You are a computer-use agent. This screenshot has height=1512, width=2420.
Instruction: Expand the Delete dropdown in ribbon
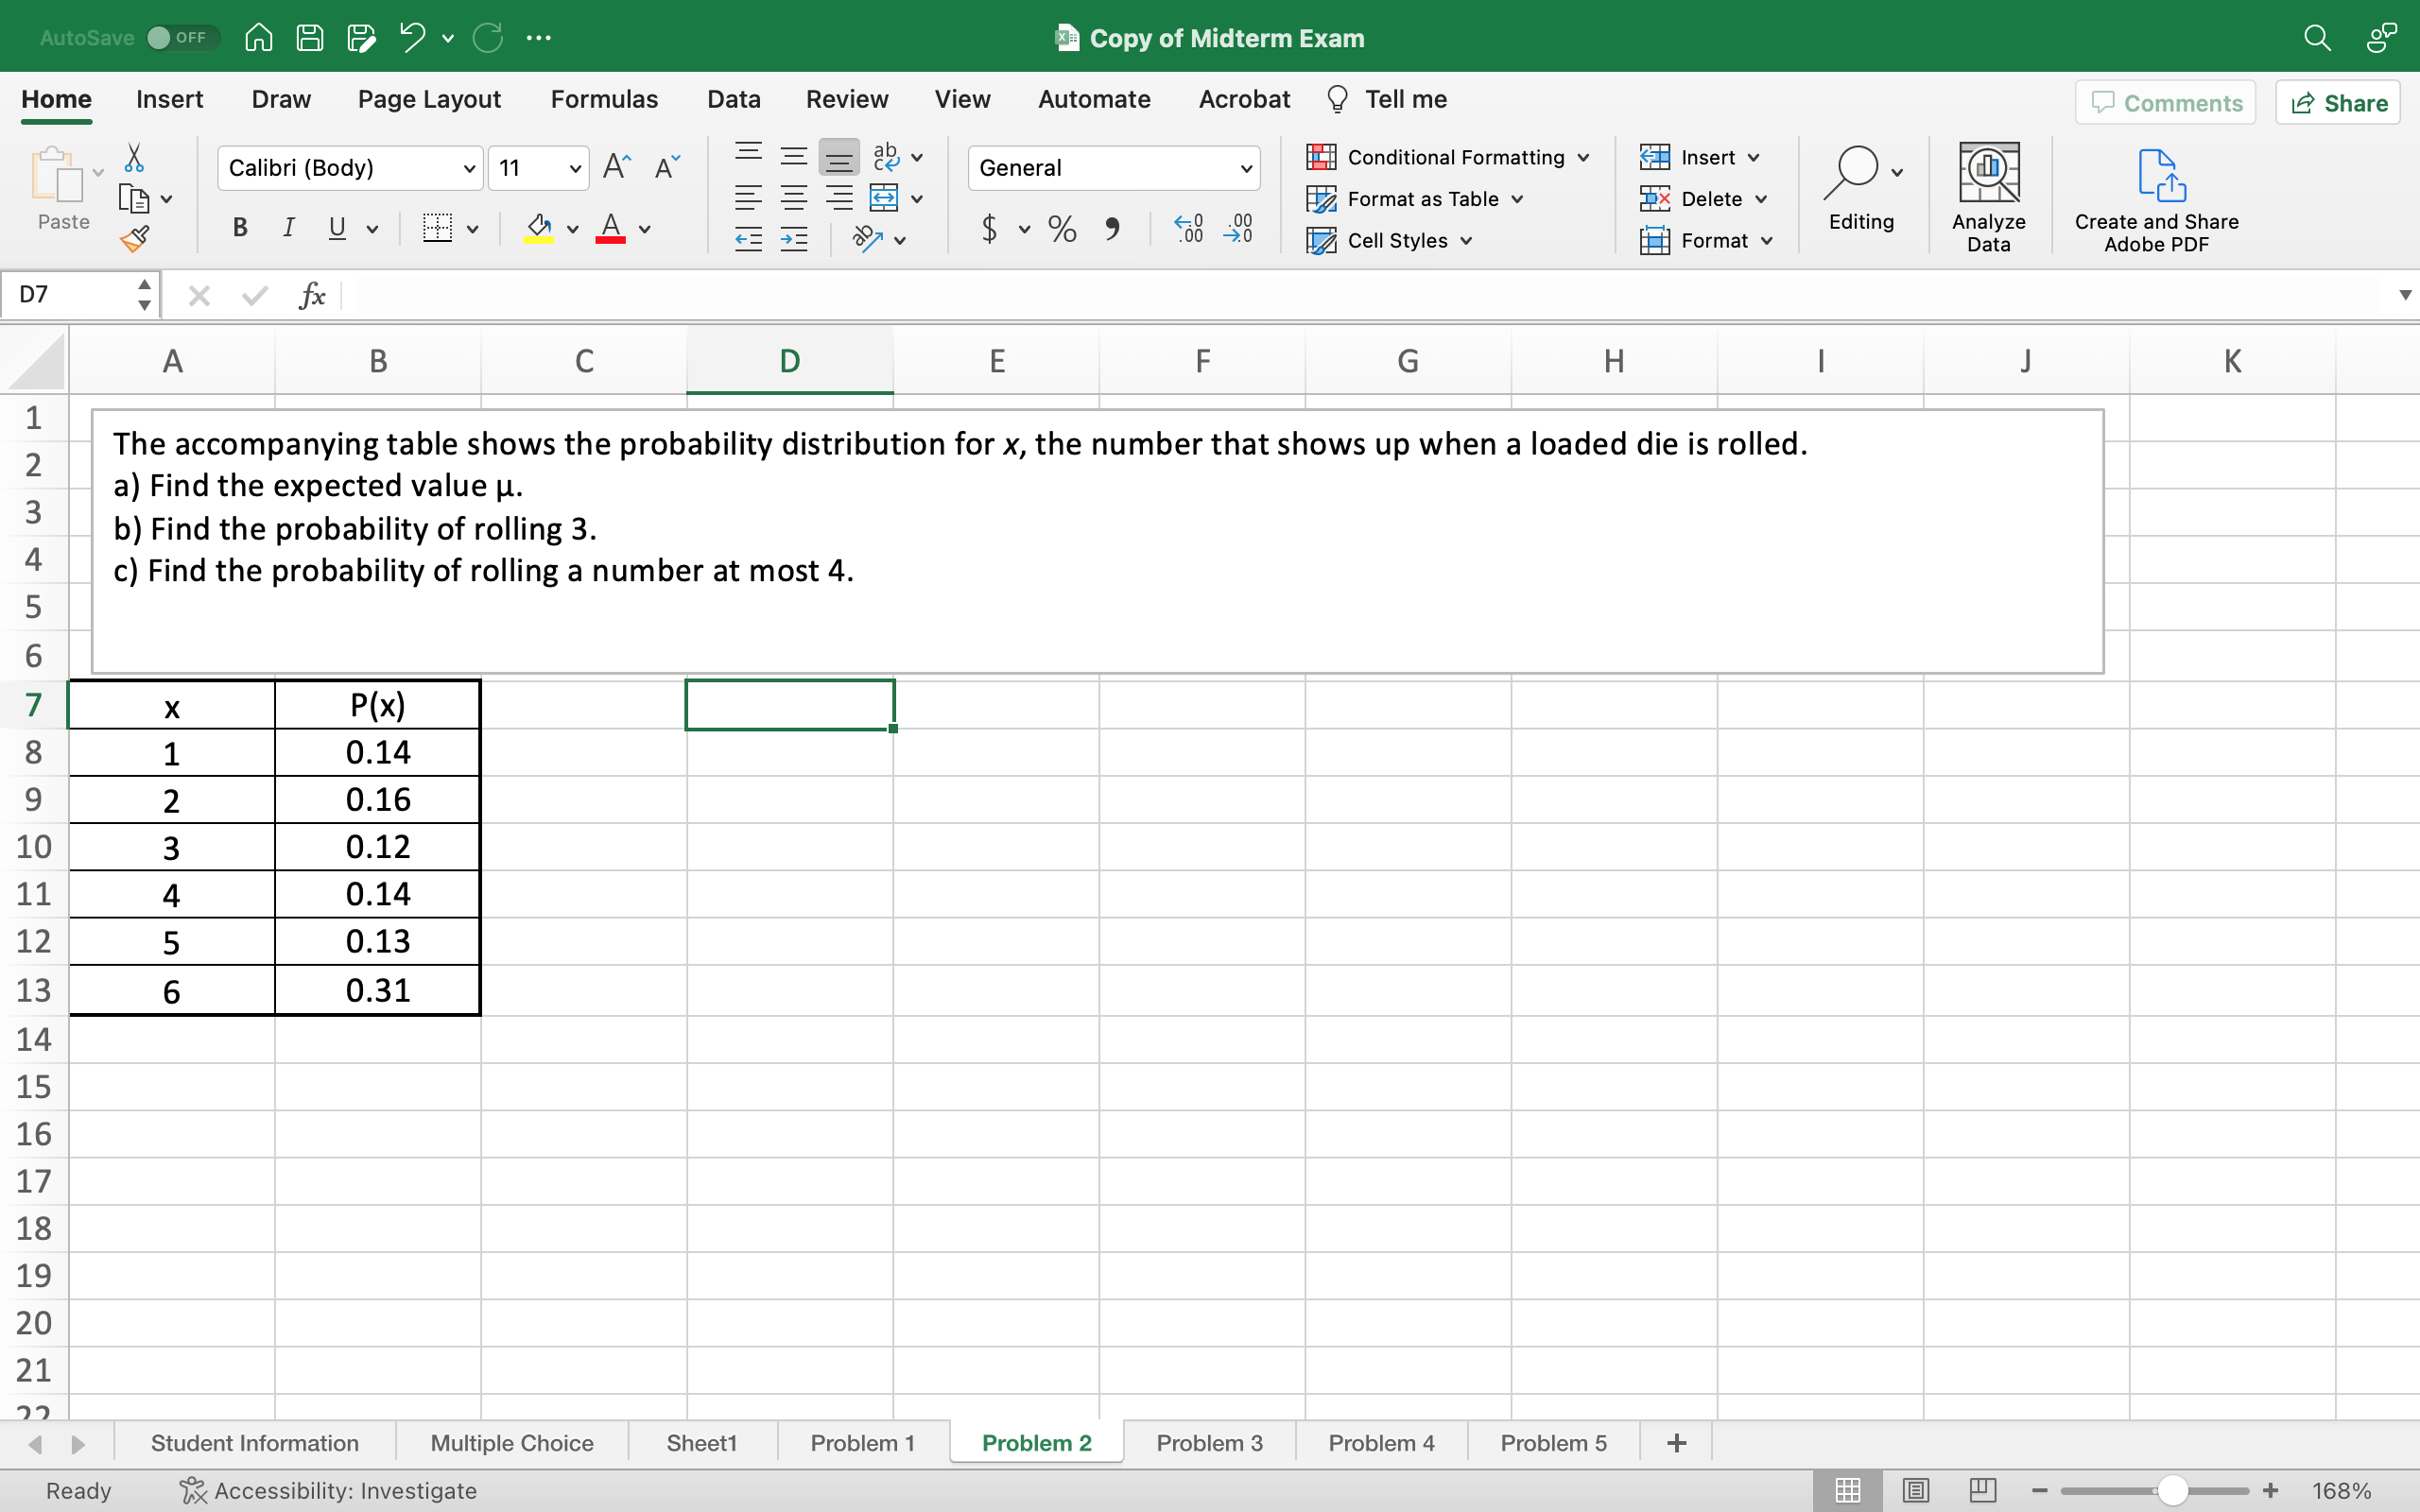(x=1763, y=198)
